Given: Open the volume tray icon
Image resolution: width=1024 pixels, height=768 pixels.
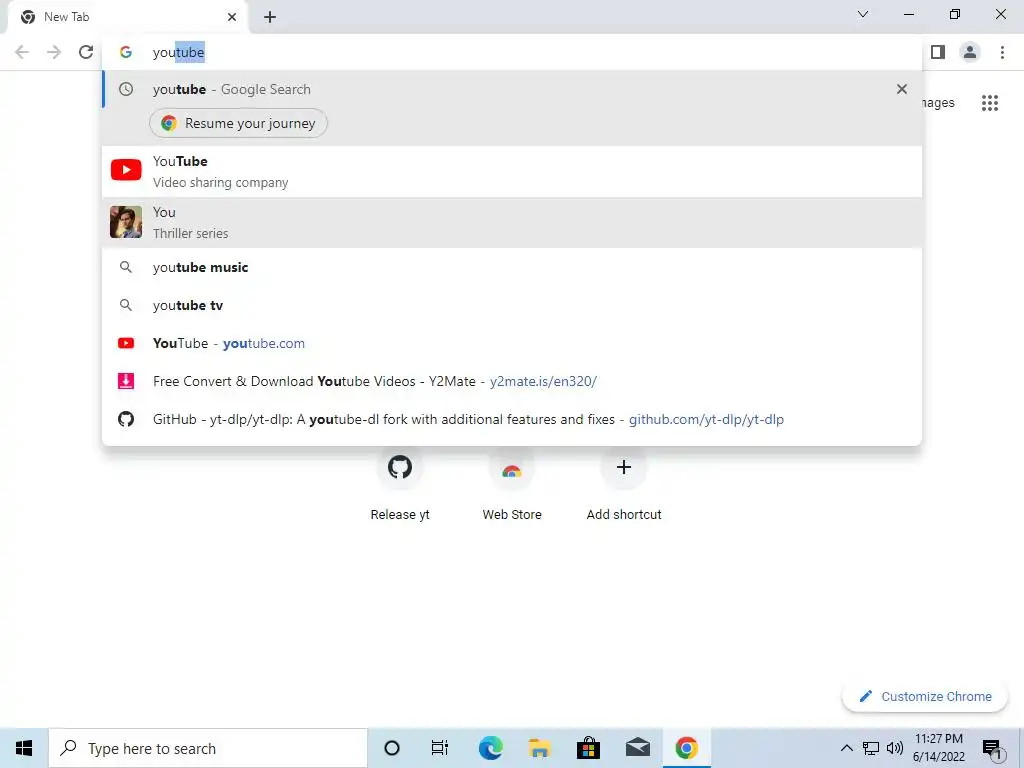Looking at the screenshot, I should tap(895, 748).
